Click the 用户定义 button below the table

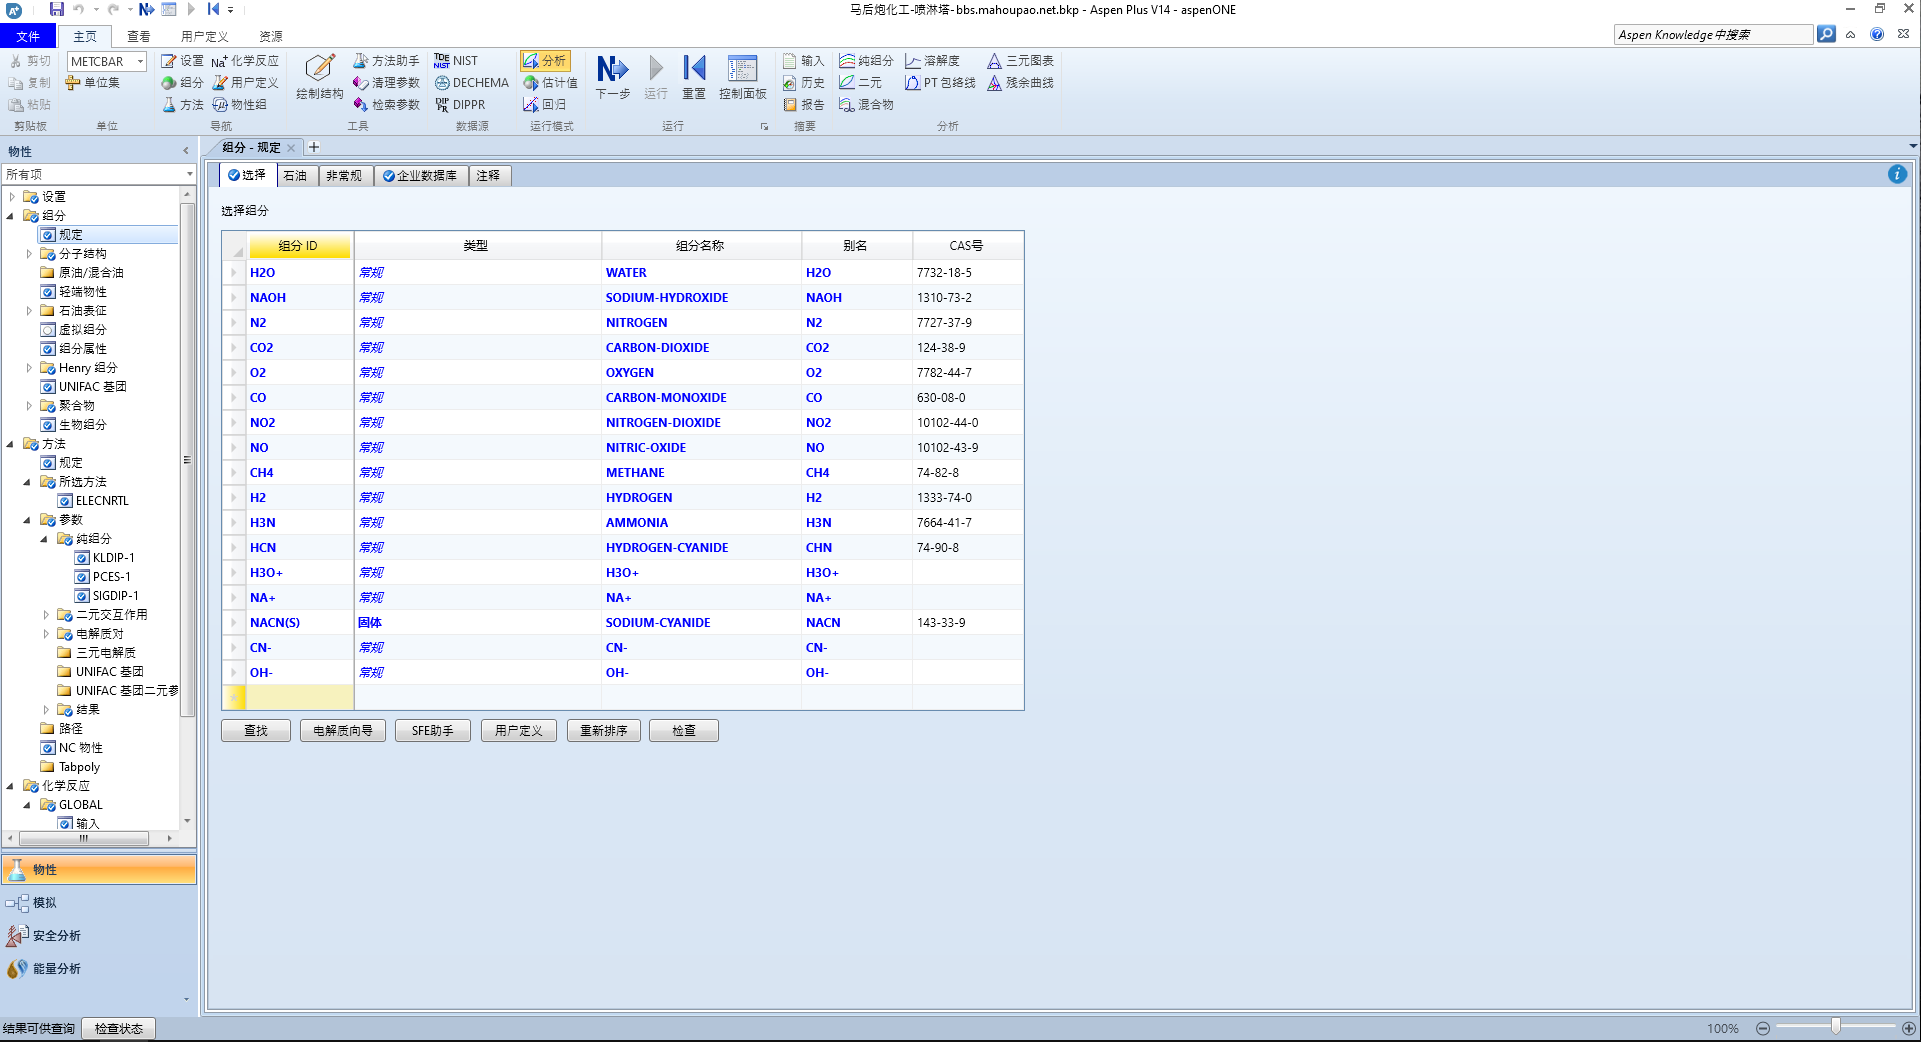tap(518, 730)
